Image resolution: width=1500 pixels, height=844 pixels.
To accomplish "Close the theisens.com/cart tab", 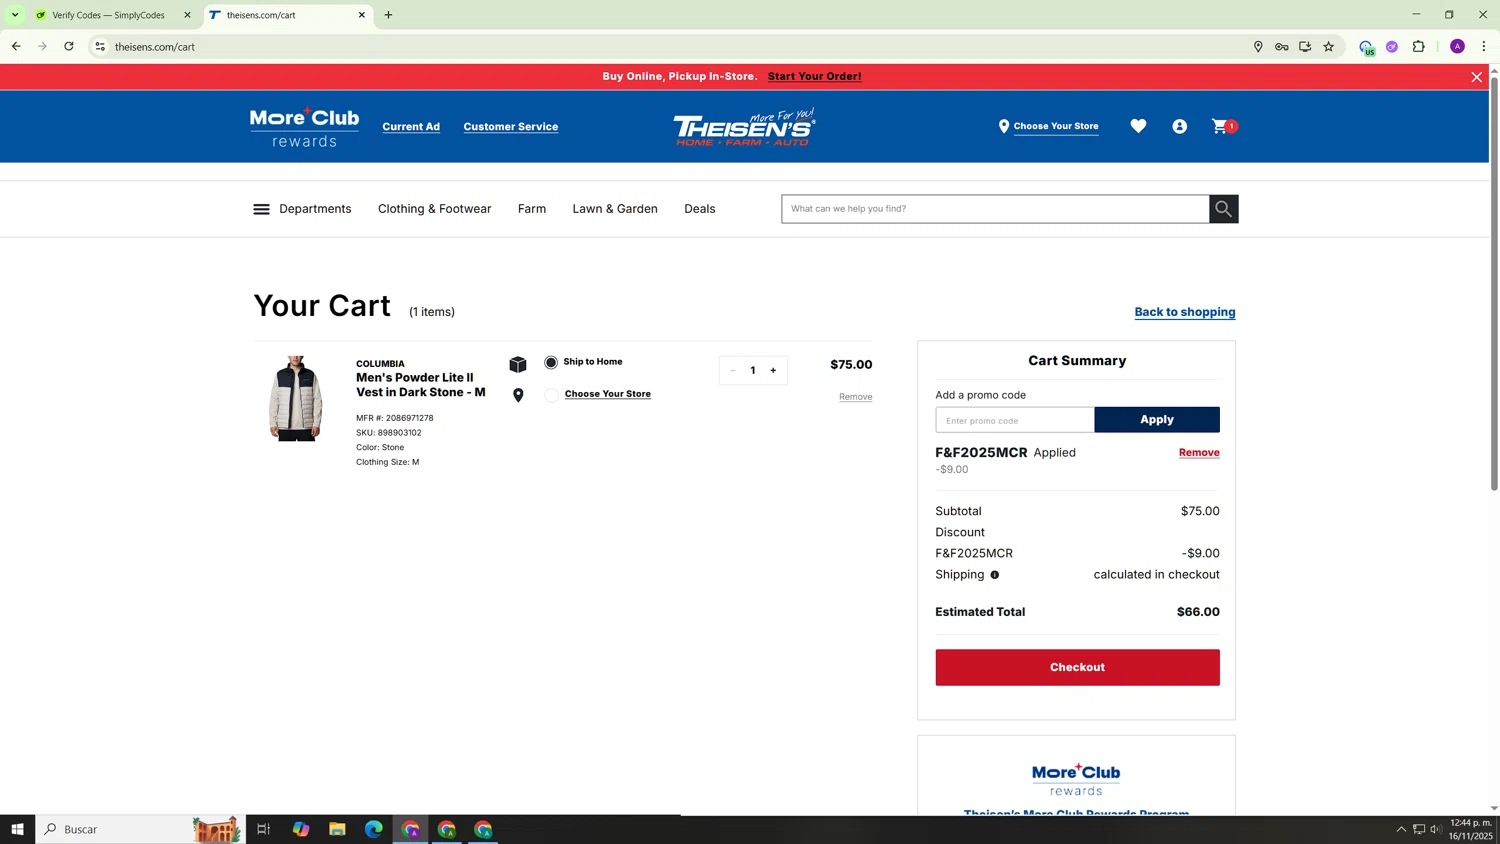I will (x=362, y=15).
